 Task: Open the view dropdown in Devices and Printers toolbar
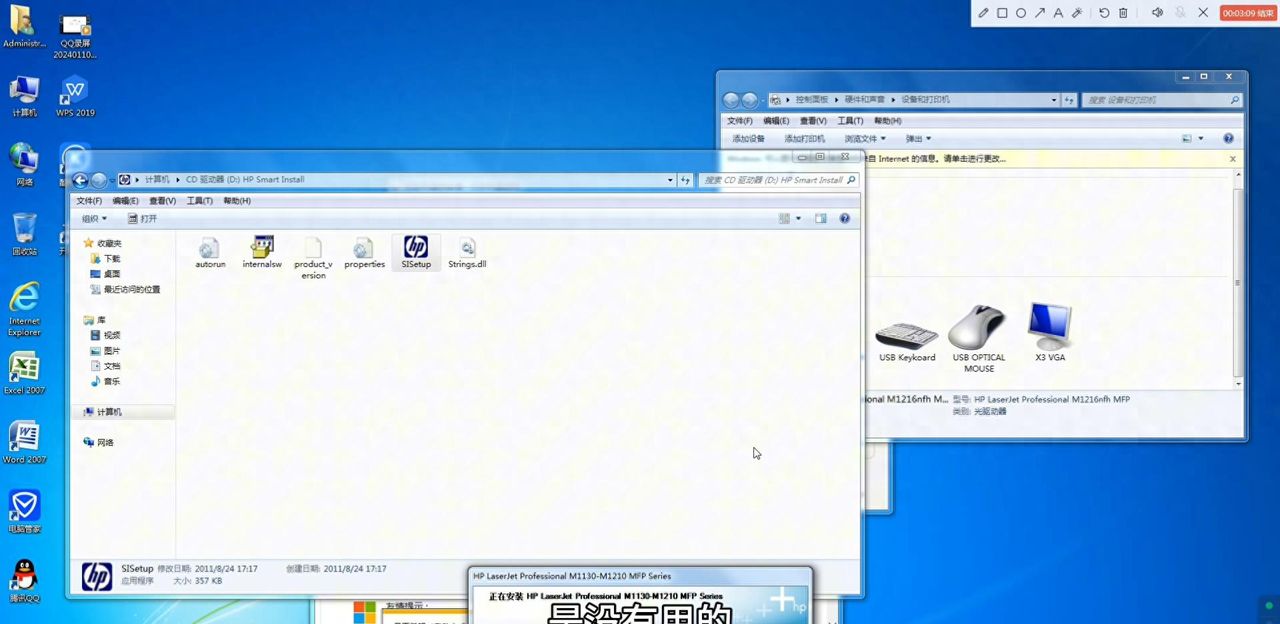pos(1200,139)
